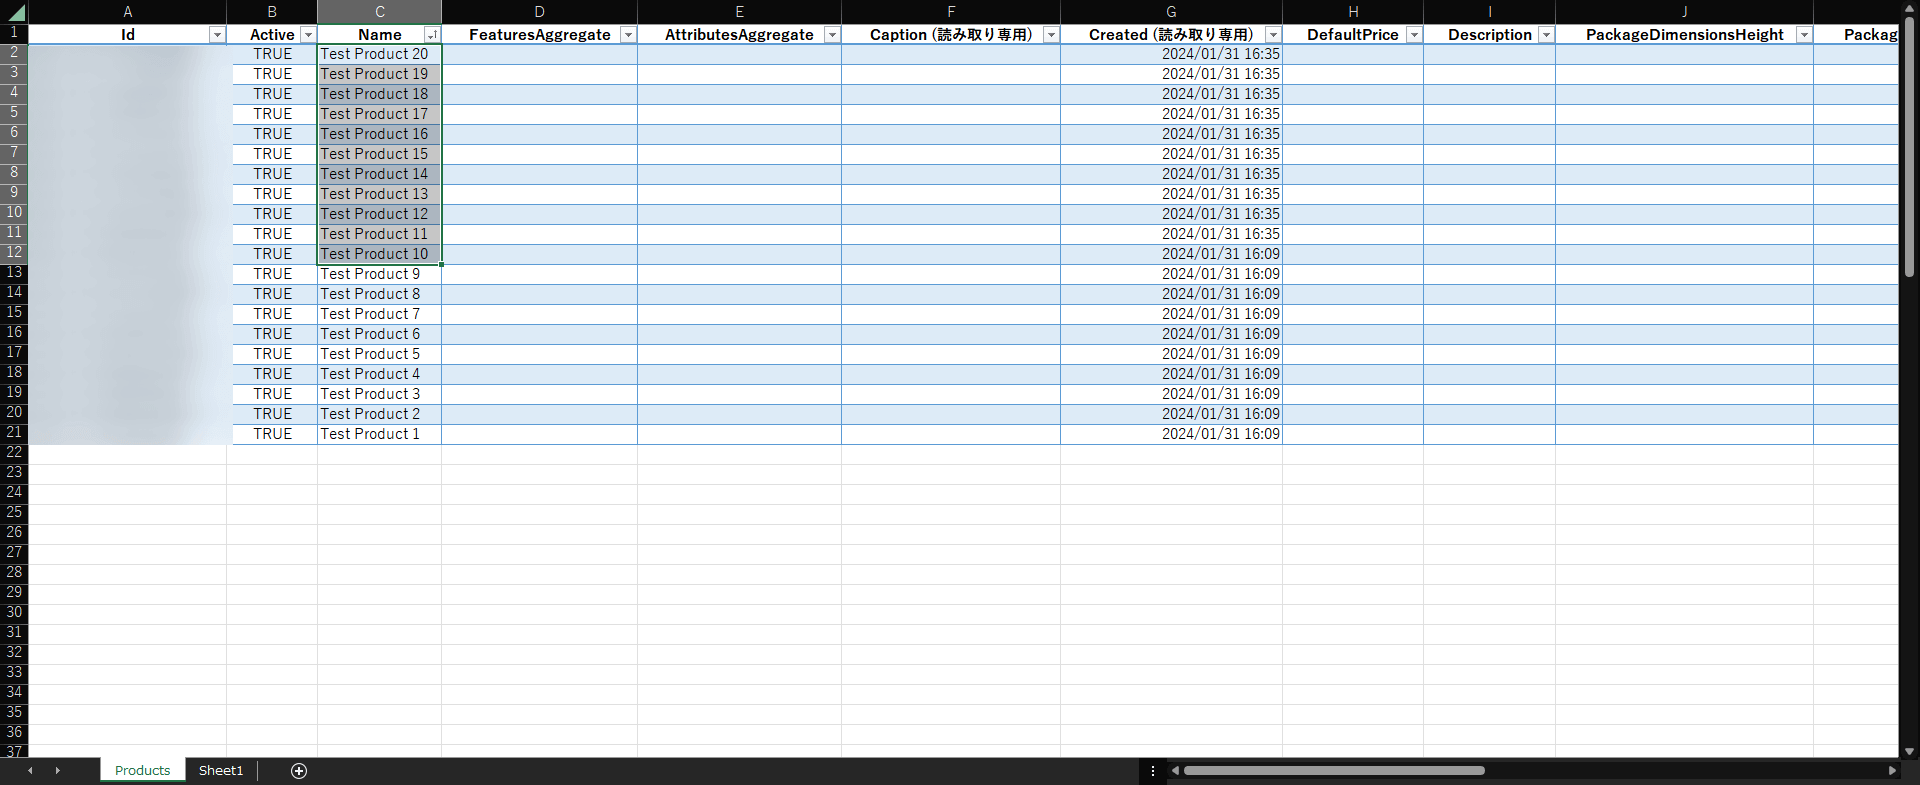Select column D header
This screenshot has width=1920, height=785.
coord(539,12)
